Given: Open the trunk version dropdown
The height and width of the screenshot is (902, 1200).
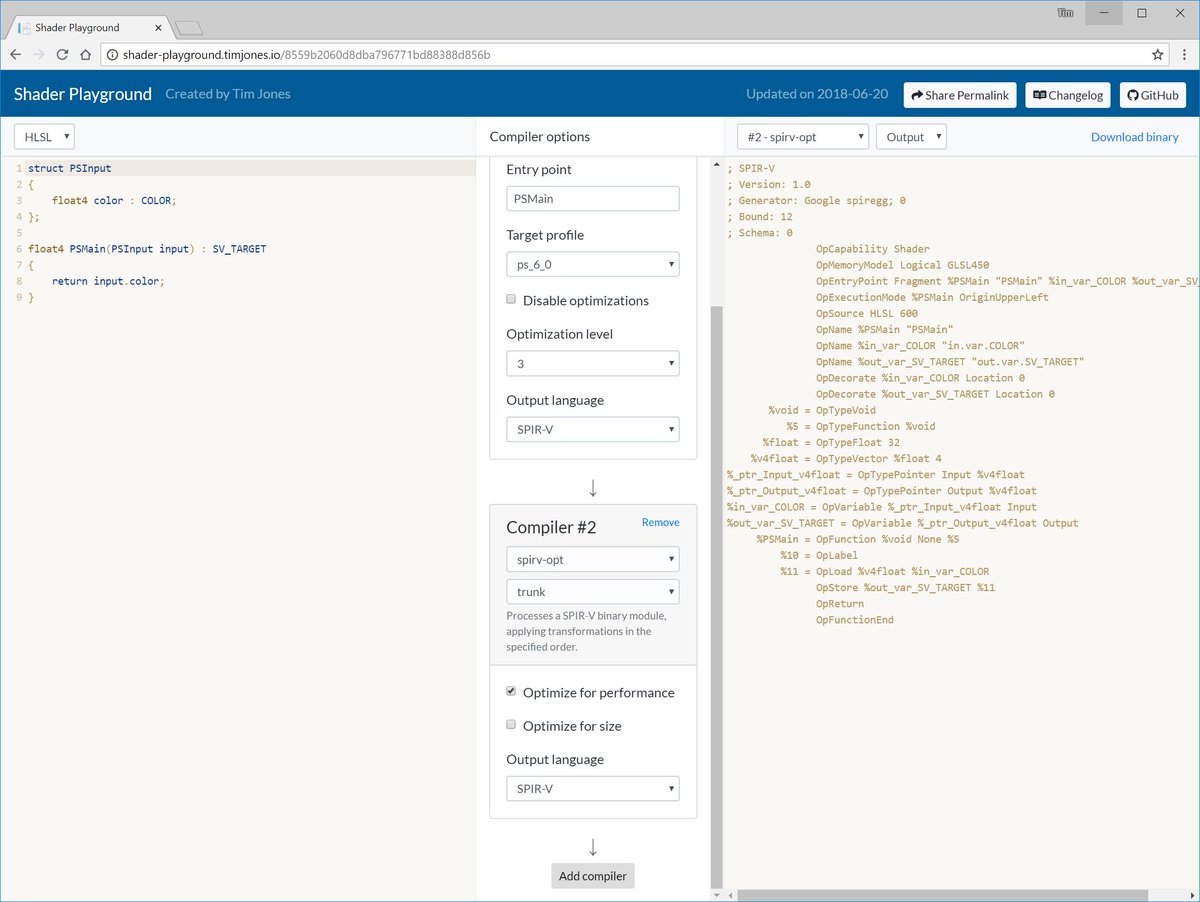Looking at the screenshot, I should point(593,591).
